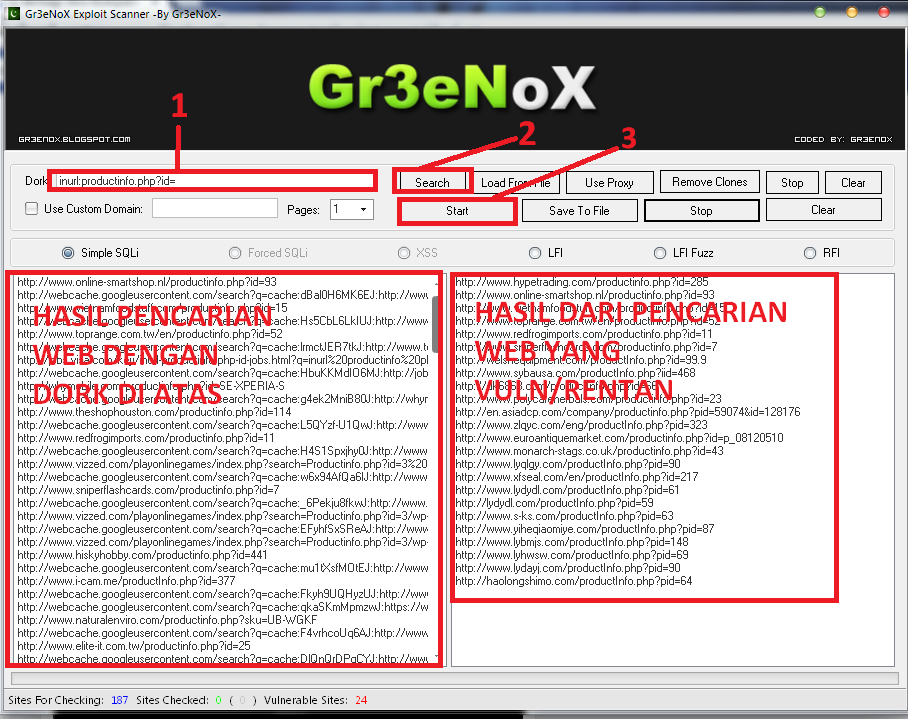908x719 pixels.
Task: Start the vulnerability scan
Action: pos(457,211)
